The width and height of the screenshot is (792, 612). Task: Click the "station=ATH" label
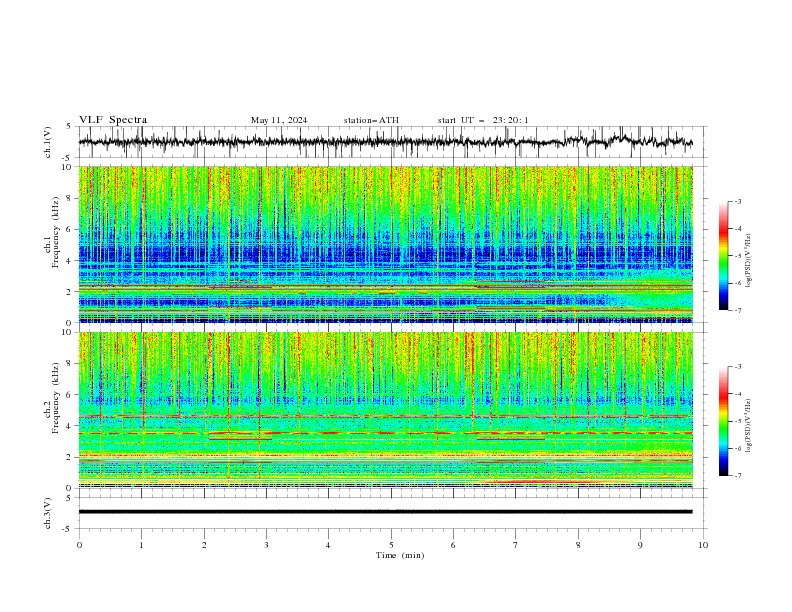pyautogui.click(x=371, y=120)
